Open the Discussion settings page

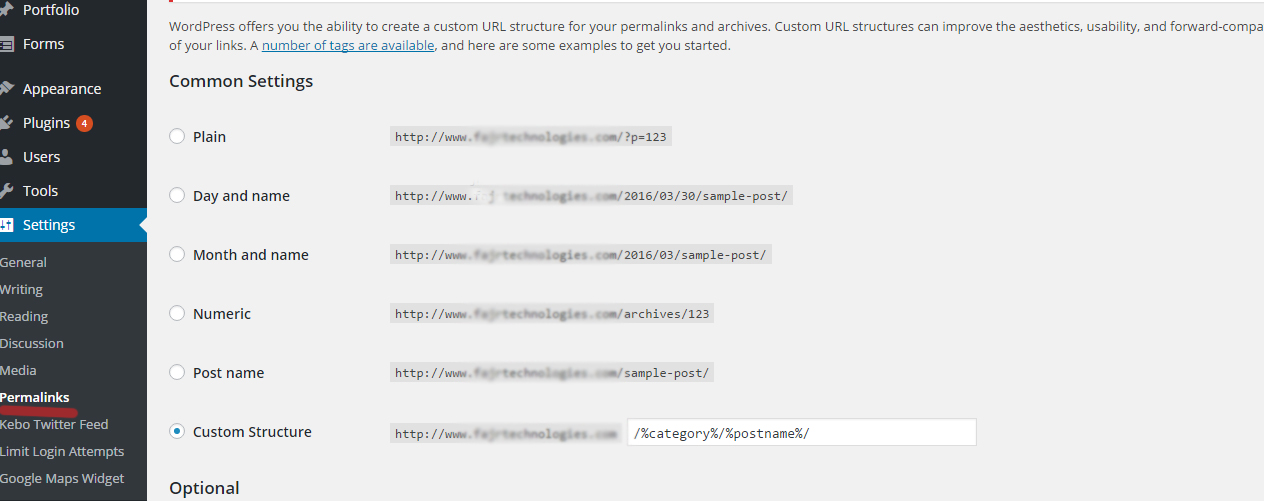32,343
